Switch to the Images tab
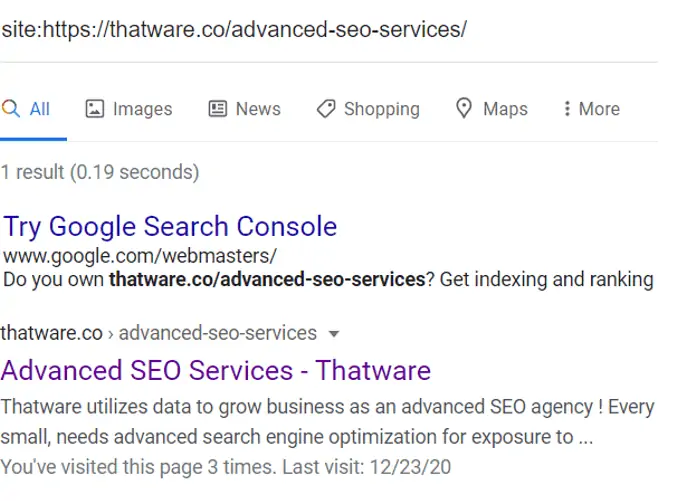Viewport: 700px width, 501px height. click(142, 109)
